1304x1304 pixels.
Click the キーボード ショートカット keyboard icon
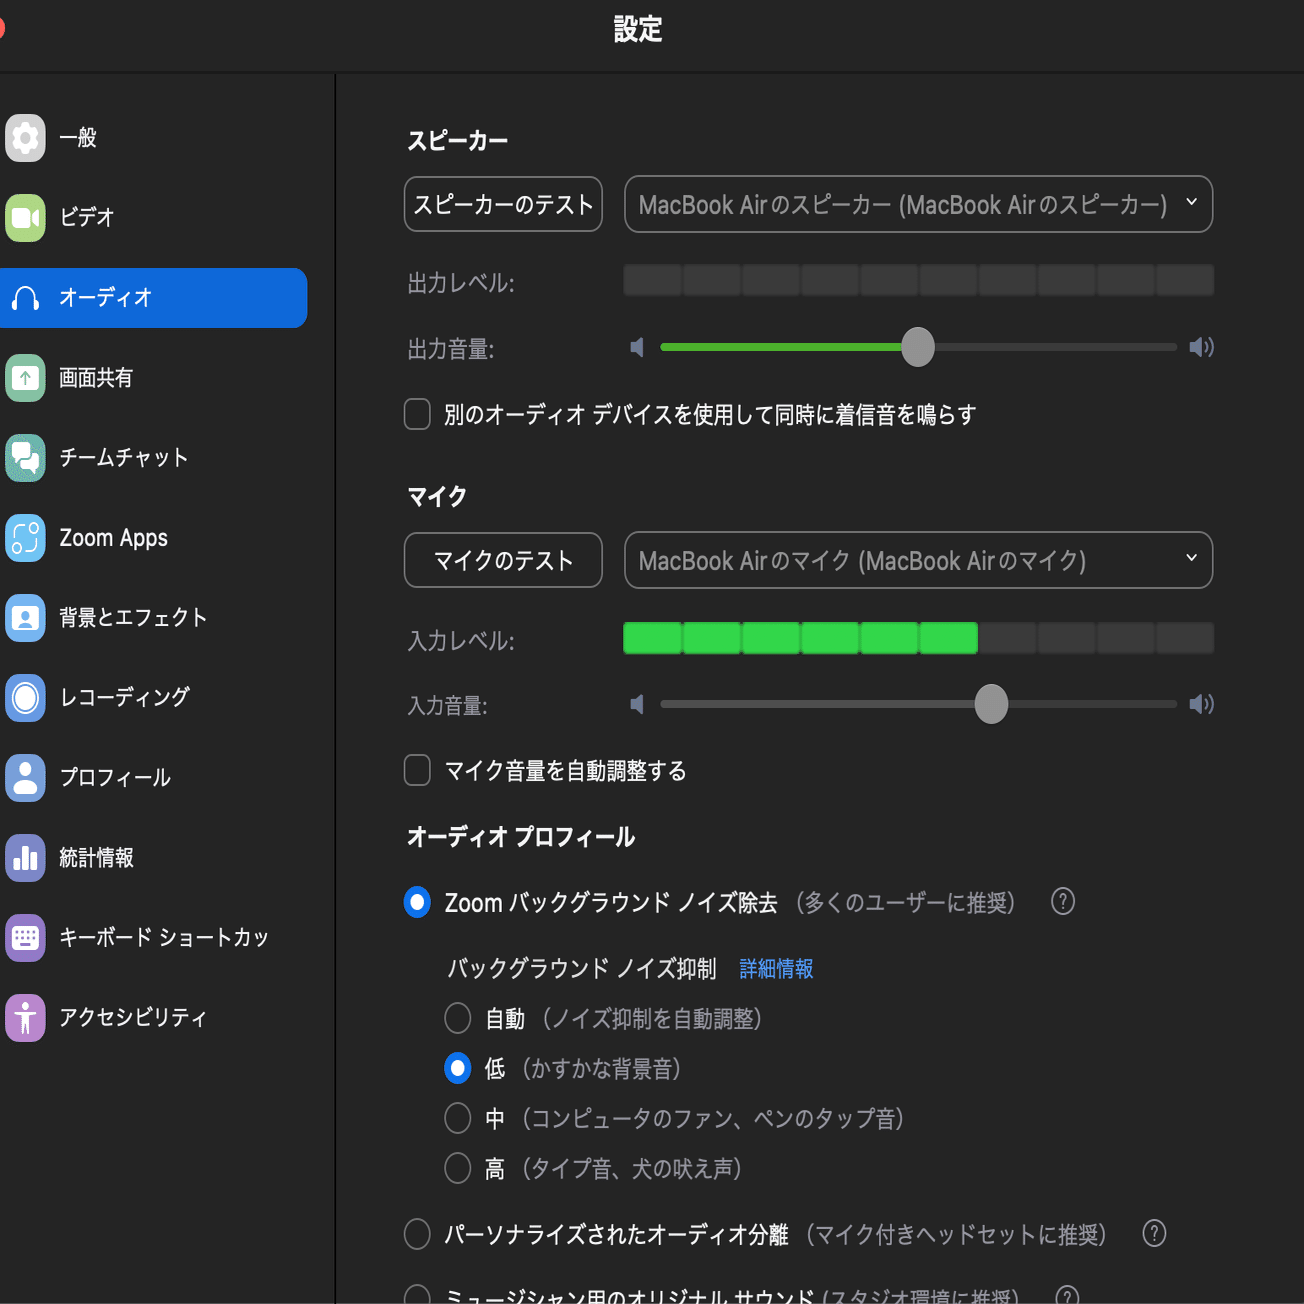[25, 938]
